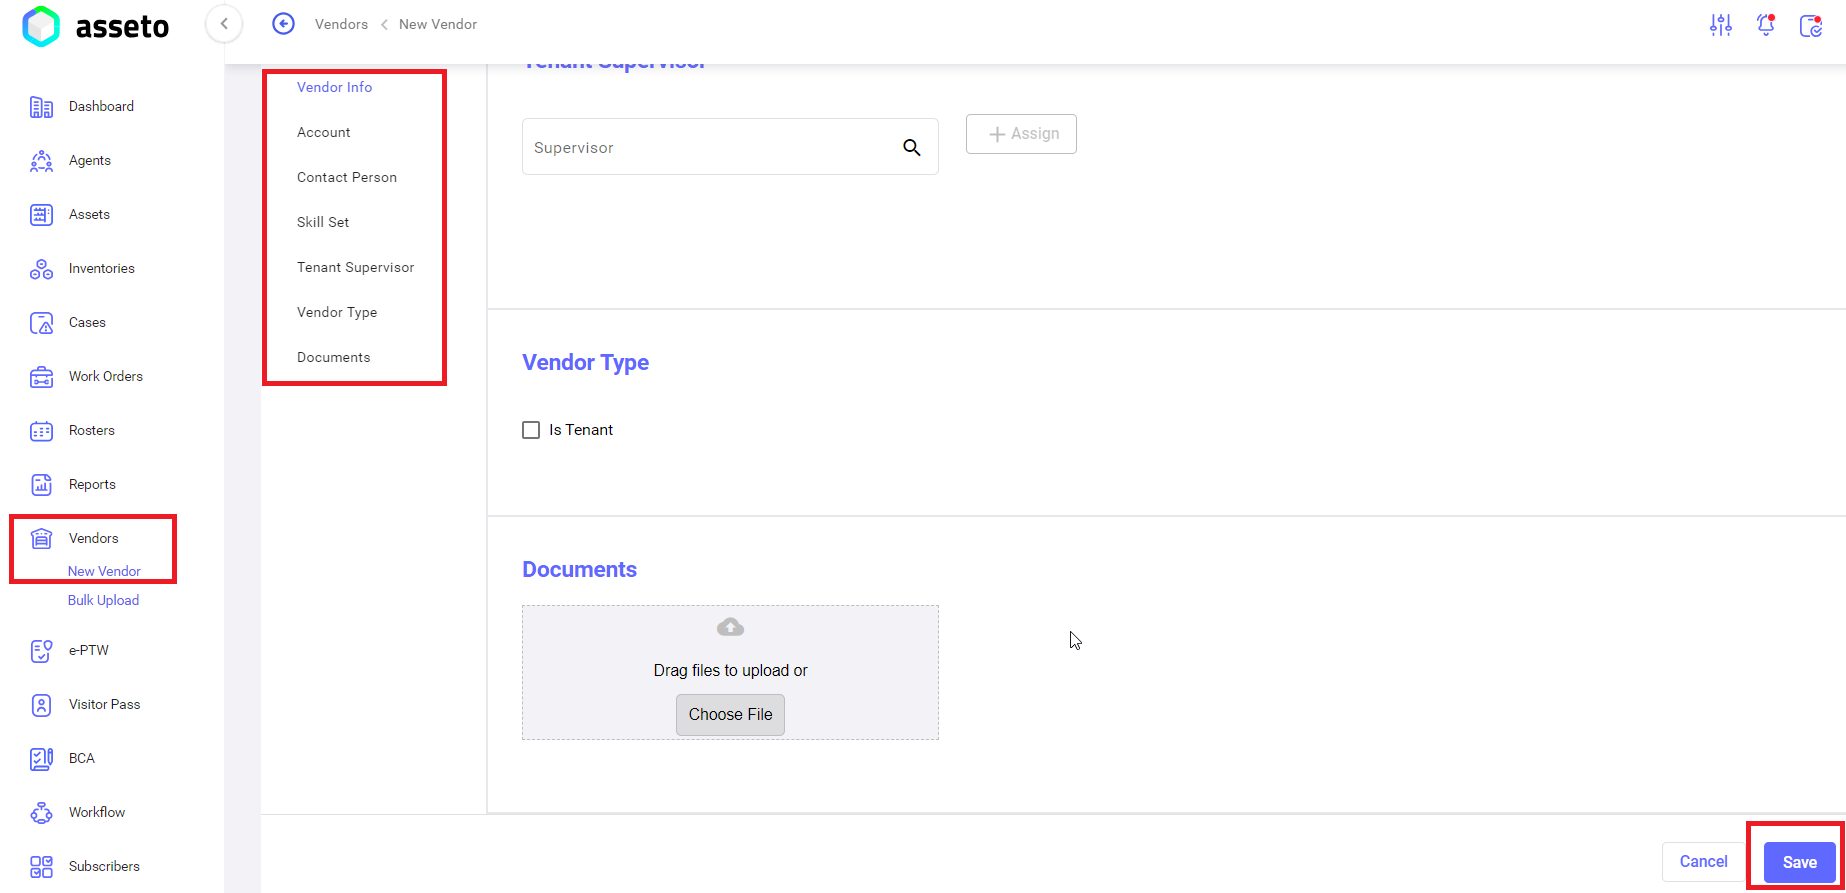Click the Inventories sidebar icon
The image size is (1846, 893).
(41, 269)
